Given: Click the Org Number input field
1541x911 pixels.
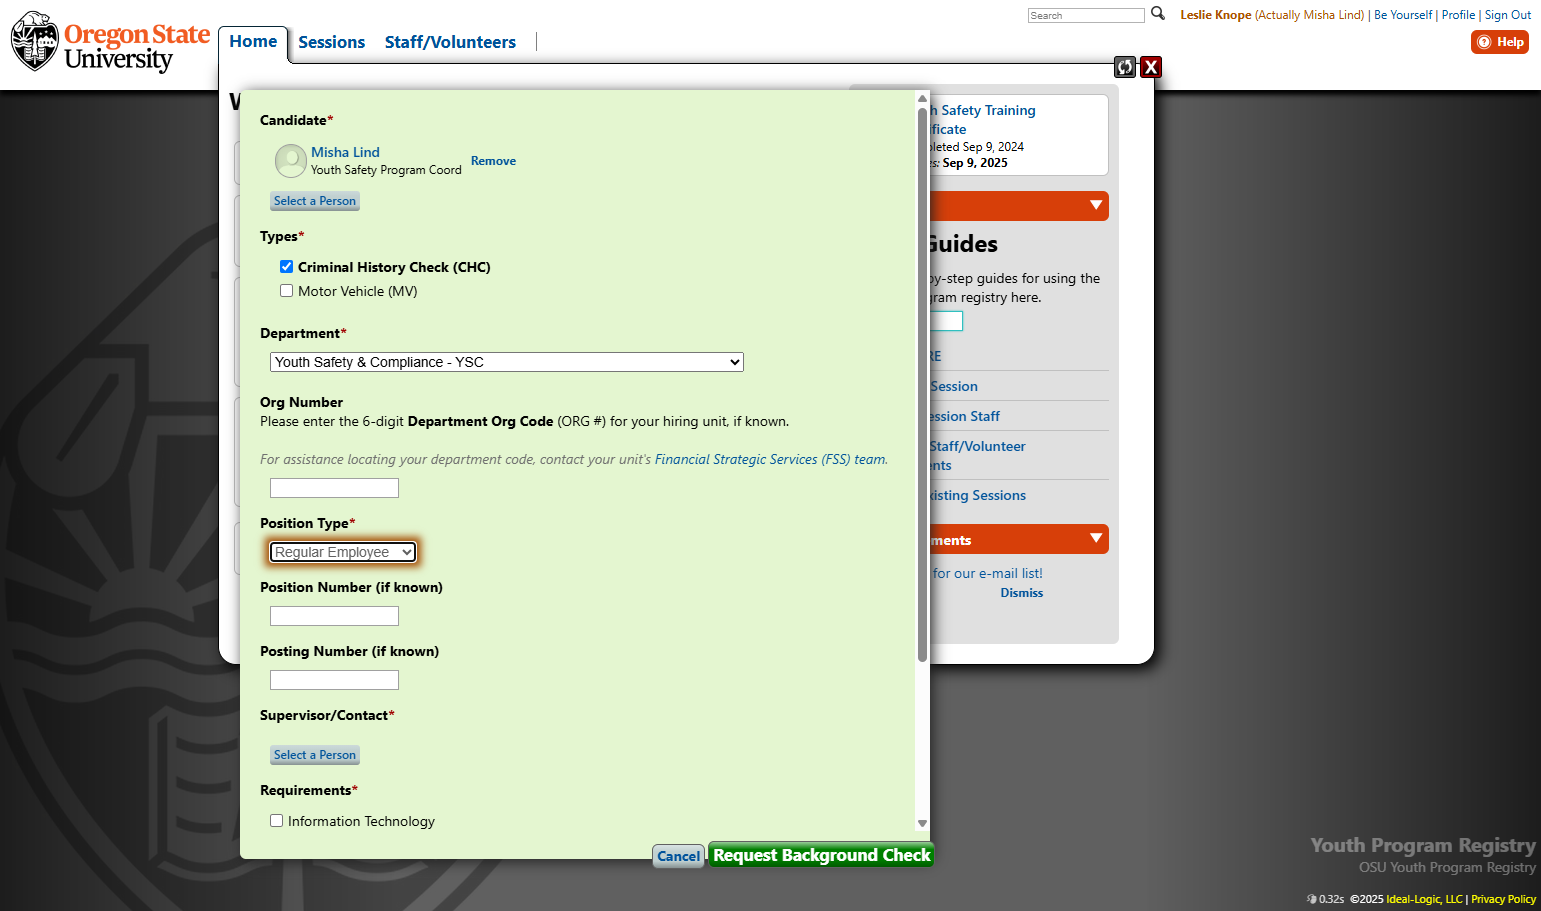Looking at the screenshot, I should pos(334,488).
